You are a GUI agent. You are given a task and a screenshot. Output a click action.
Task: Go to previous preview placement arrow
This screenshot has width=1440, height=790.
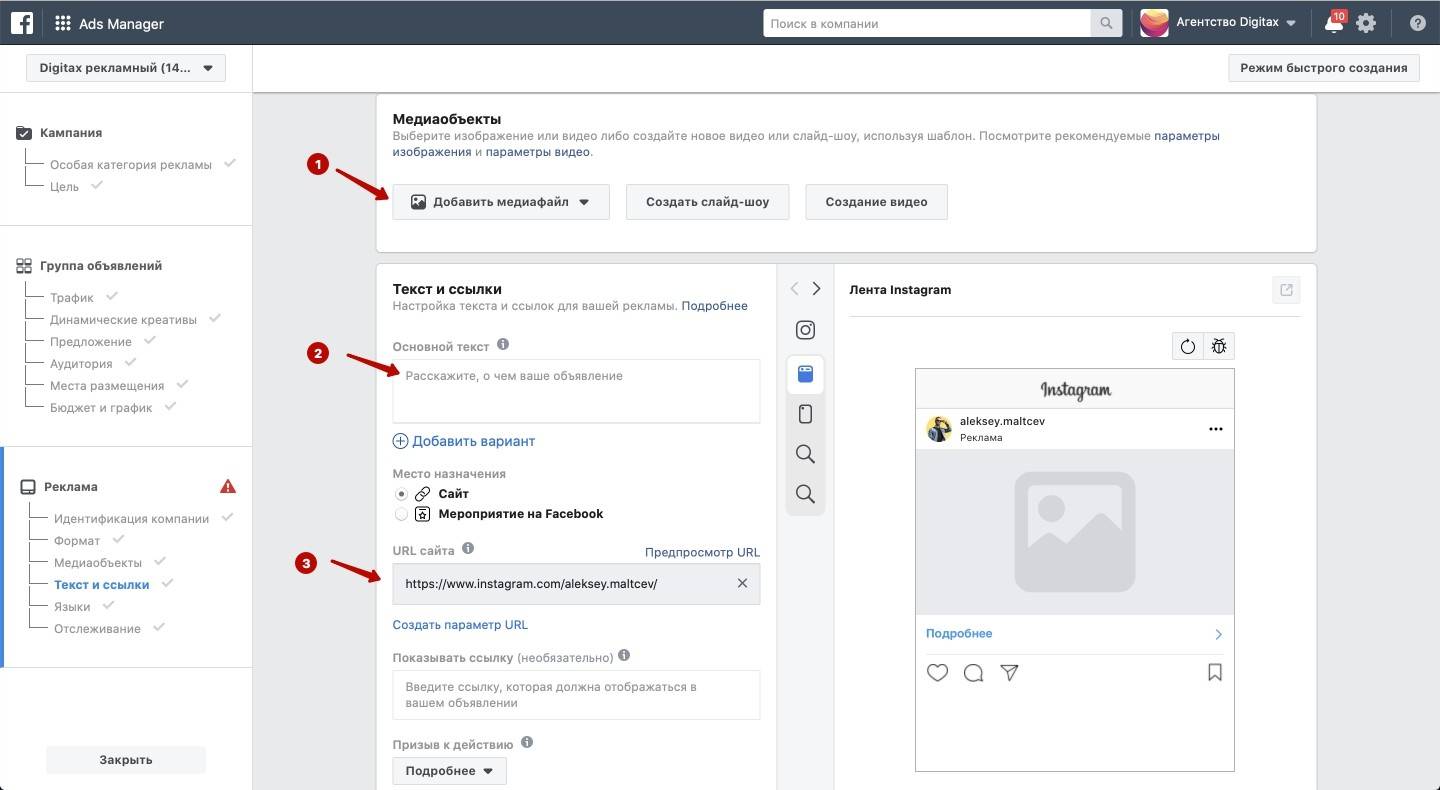coord(795,289)
